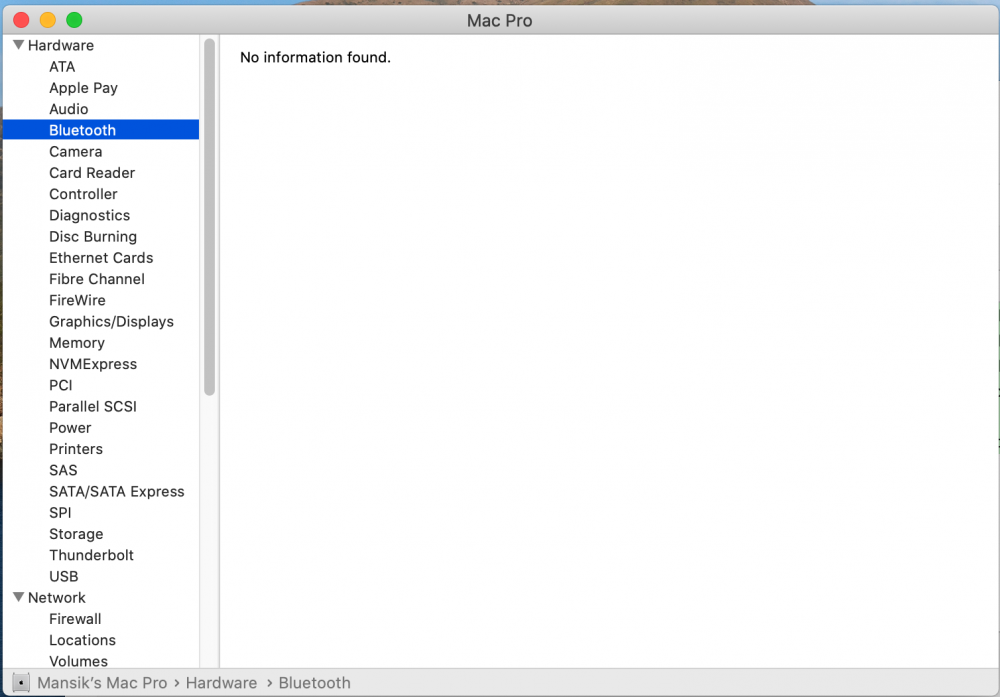View Memory information
This screenshot has width=1000, height=697.
77,343
